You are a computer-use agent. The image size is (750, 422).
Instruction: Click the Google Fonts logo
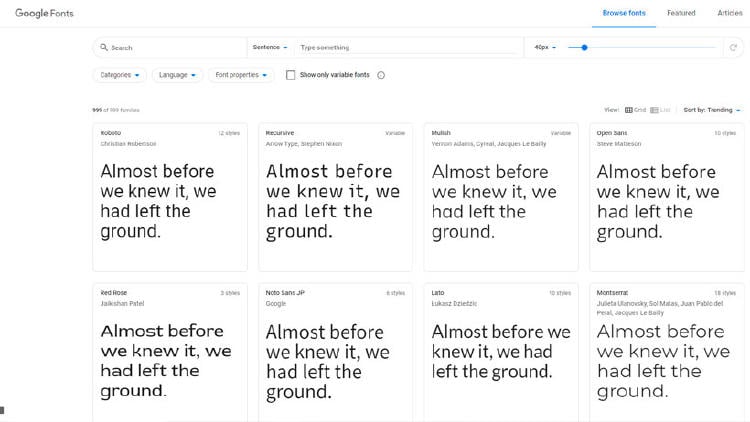pos(44,13)
